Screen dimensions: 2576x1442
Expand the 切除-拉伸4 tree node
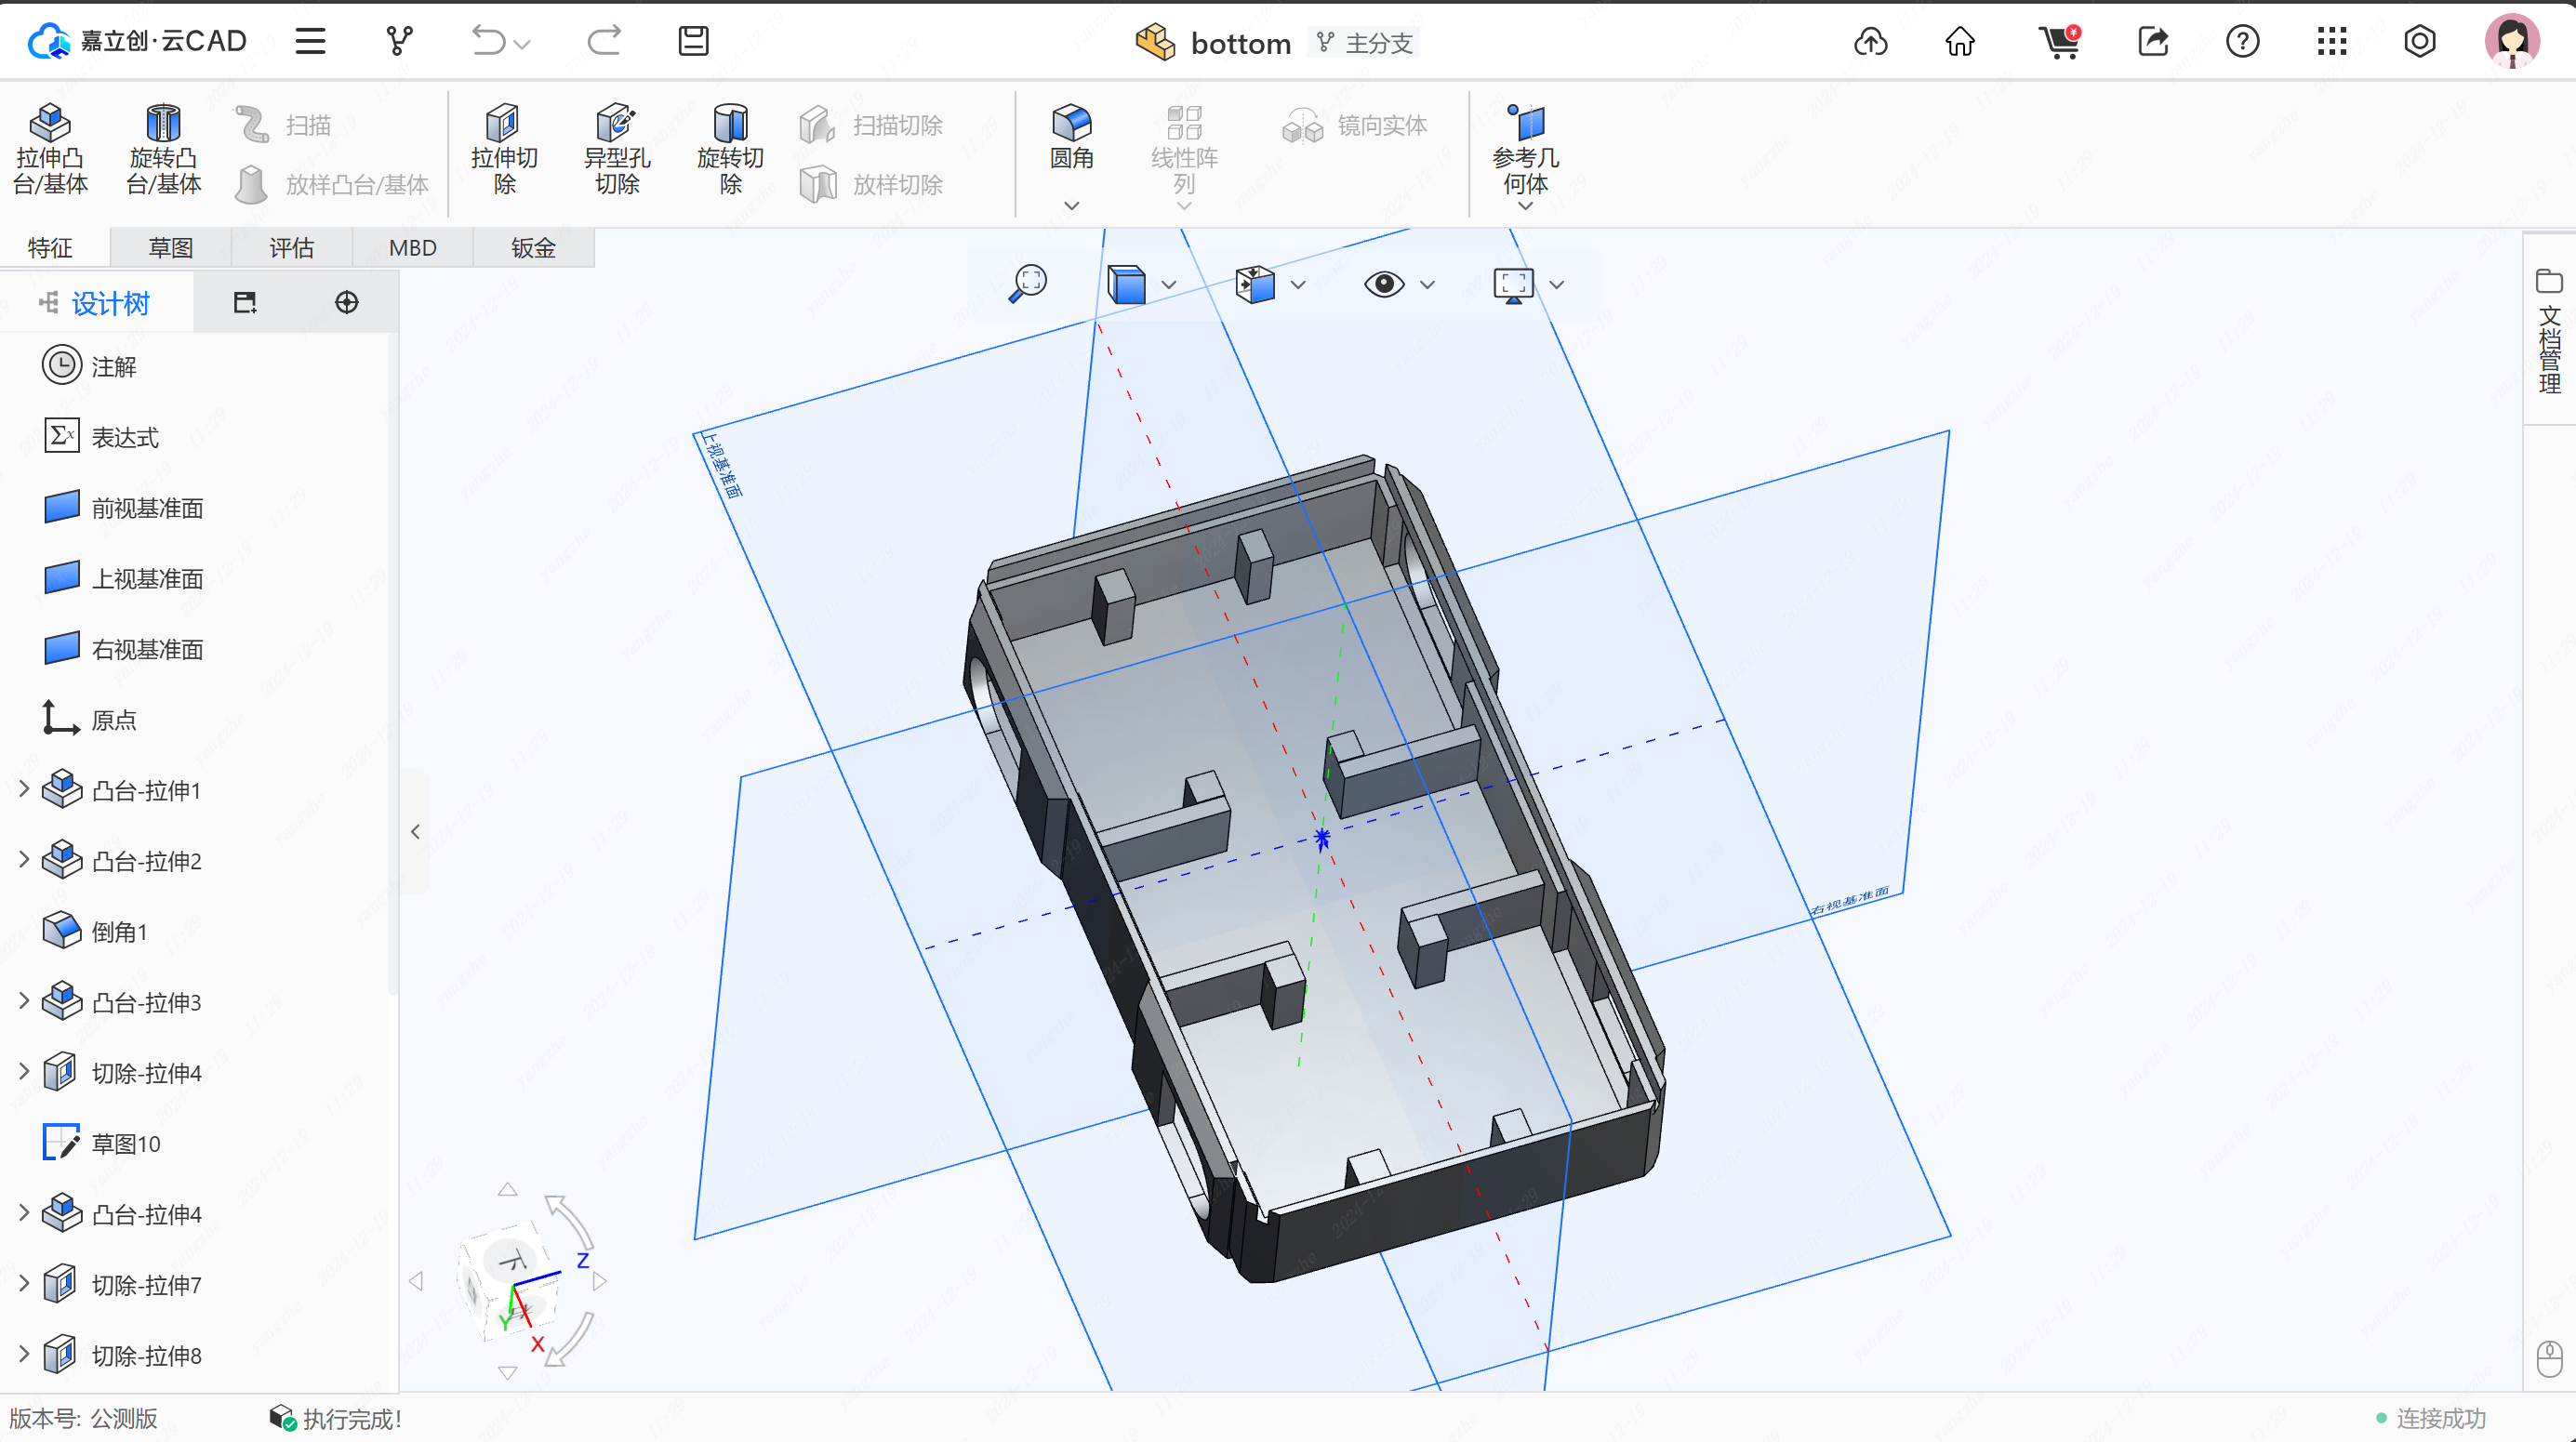click(x=24, y=1071)
